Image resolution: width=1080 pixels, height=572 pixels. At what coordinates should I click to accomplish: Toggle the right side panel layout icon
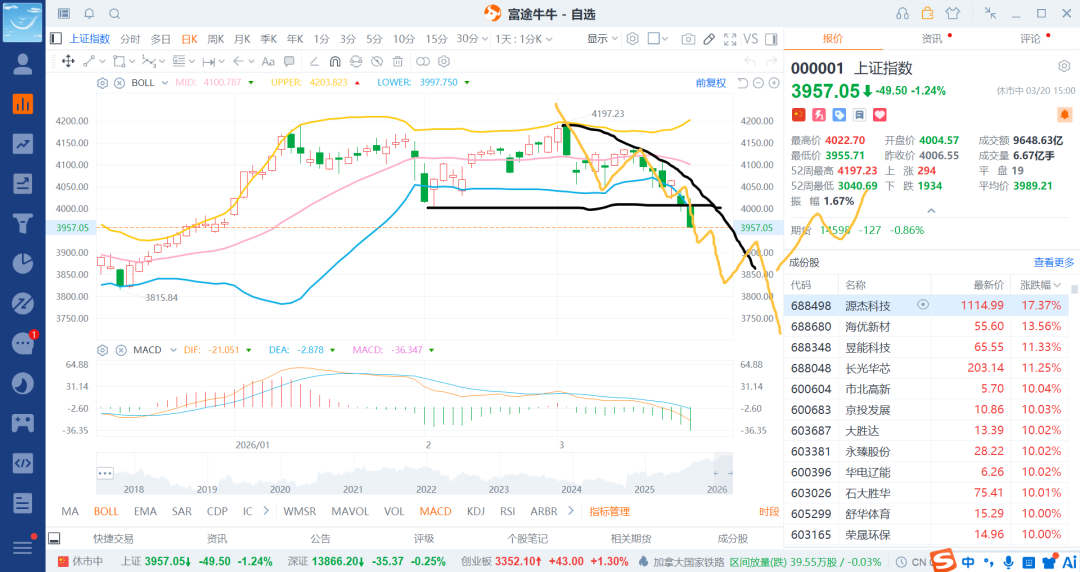click(771, 39)
